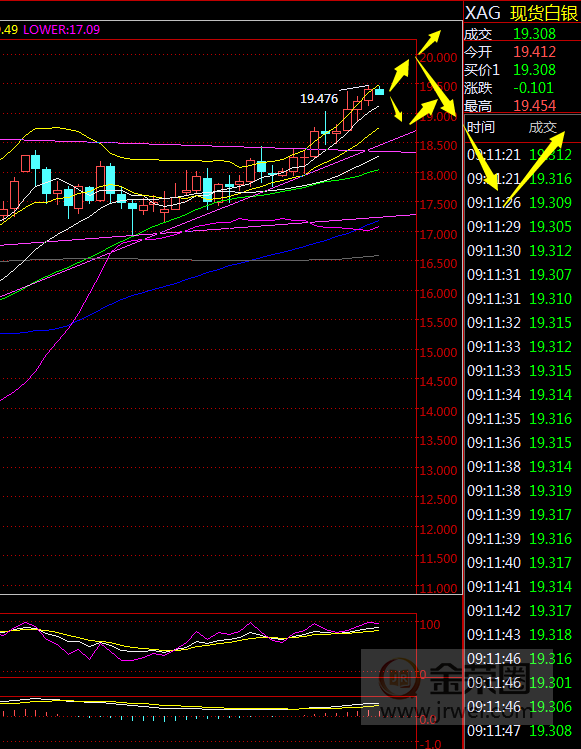The height and width of the screenshot is (749, 581).
Task: Click the 16.000 price axis label
Action: click(x=438, y=294)
